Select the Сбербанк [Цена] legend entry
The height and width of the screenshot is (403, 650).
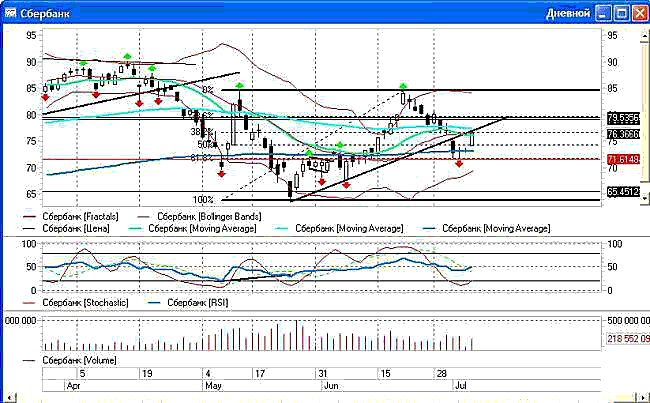pyautogui.click(x=66, y=228)
